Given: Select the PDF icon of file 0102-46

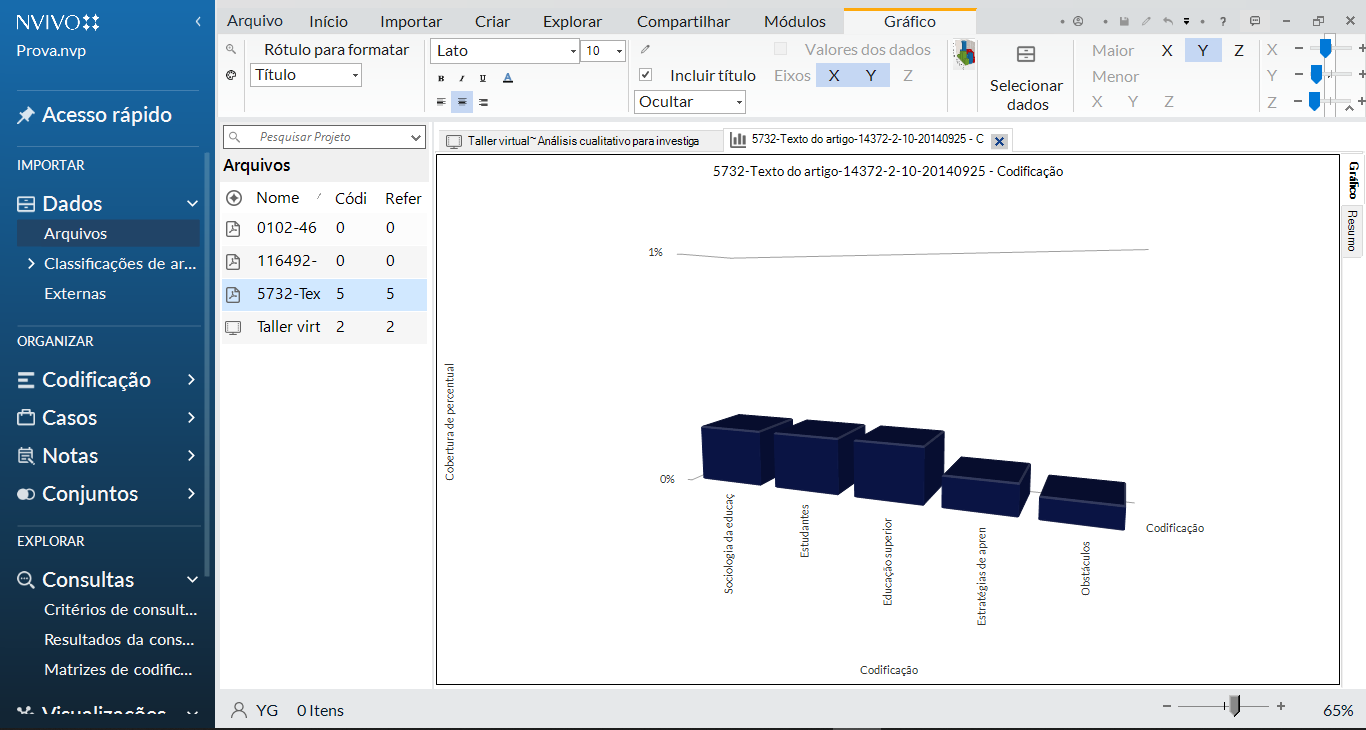Looking at the screenshot, I should (233, 228).
